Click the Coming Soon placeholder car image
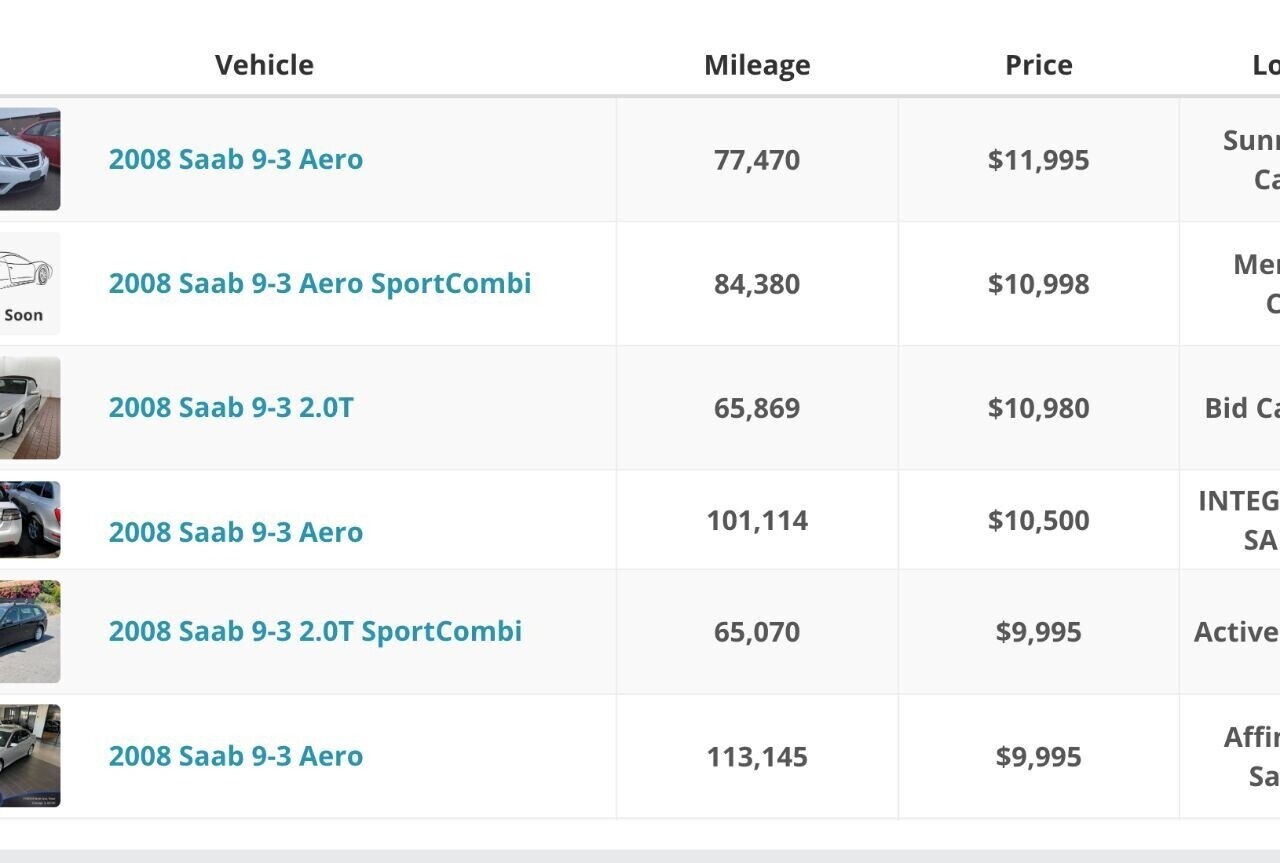This screenshot has width=1280, height=863. (x=29, y=284)
